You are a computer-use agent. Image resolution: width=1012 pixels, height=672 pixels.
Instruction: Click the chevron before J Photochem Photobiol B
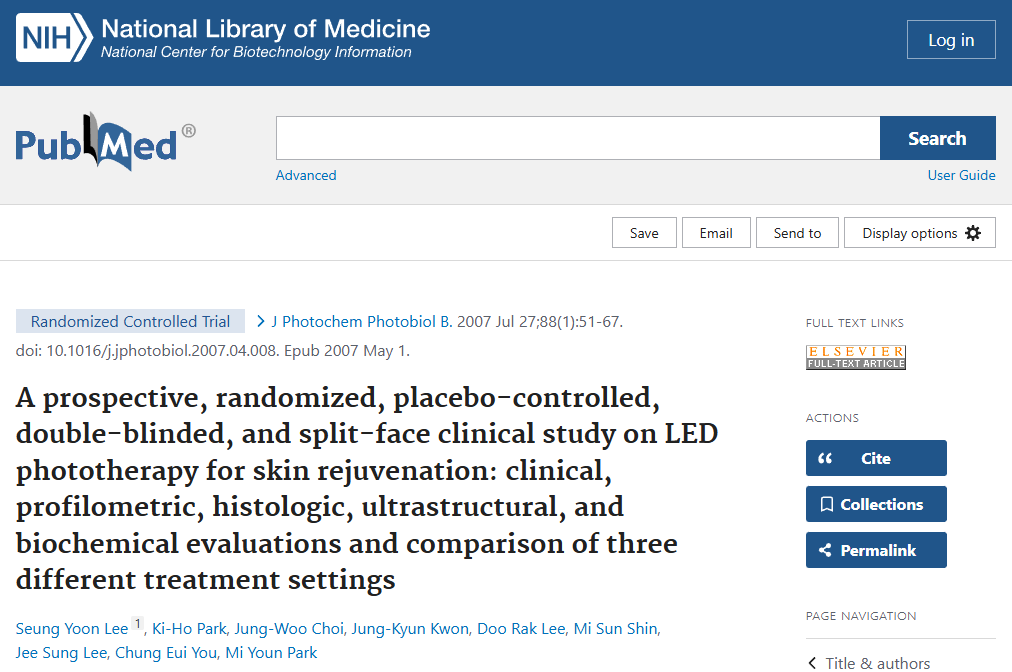[262, 321]
